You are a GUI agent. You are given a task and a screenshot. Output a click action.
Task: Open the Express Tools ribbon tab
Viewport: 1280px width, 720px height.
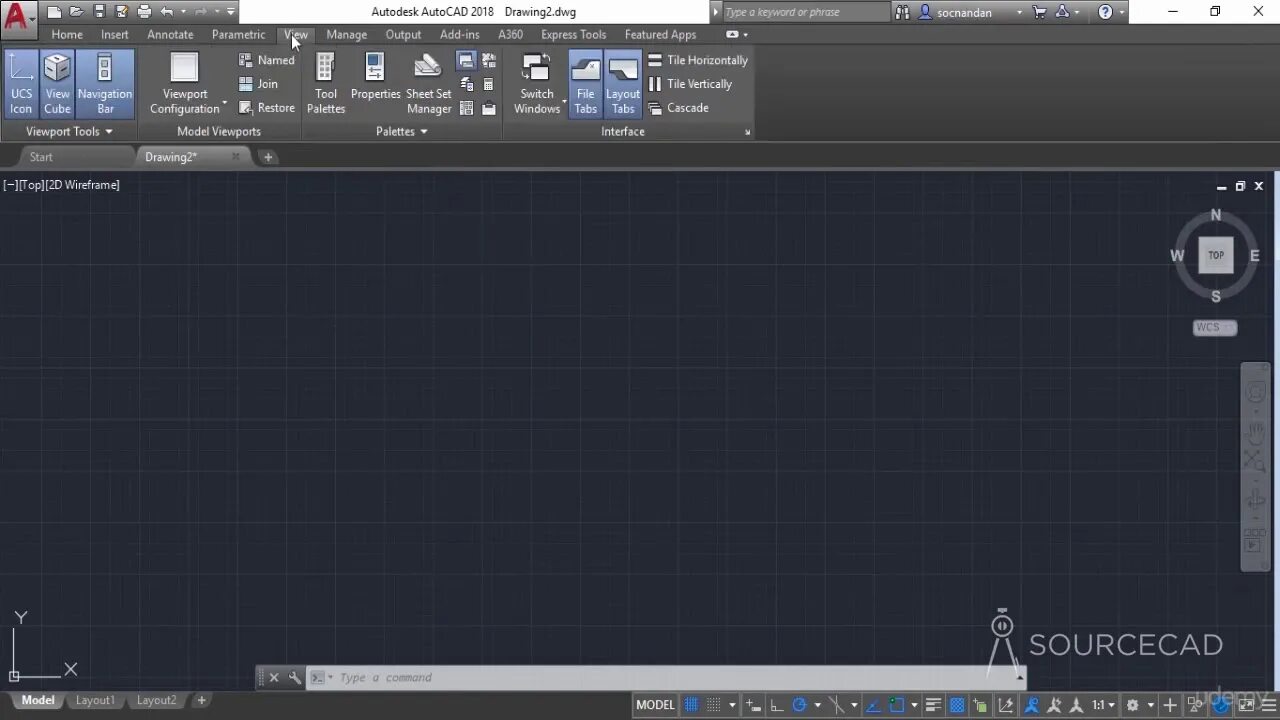click(573, 34)
